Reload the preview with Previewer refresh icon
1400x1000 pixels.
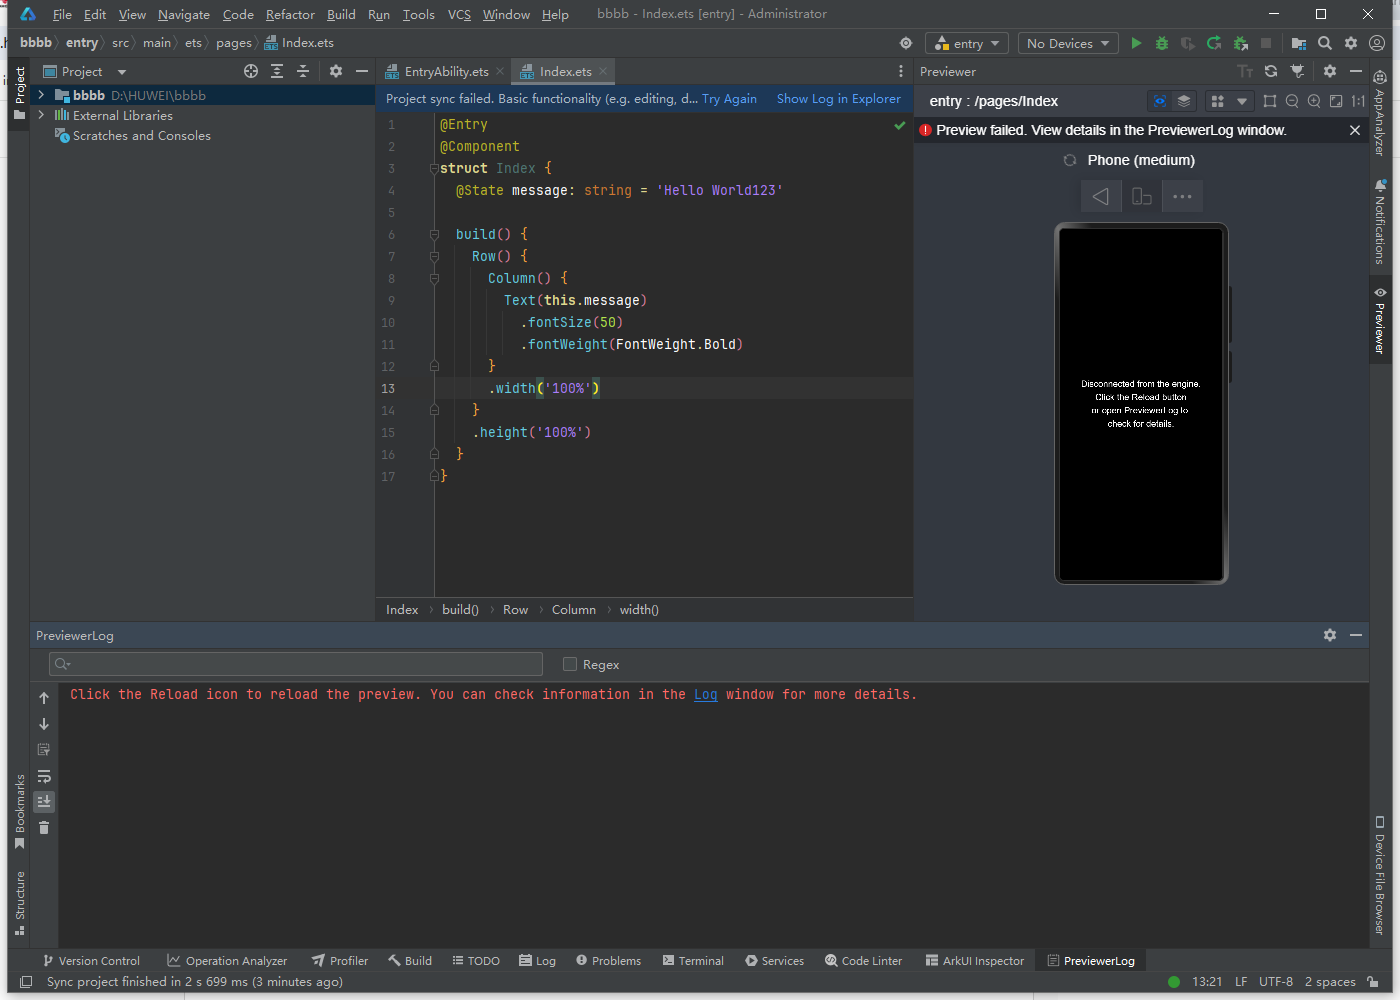tap(1271, 71)
